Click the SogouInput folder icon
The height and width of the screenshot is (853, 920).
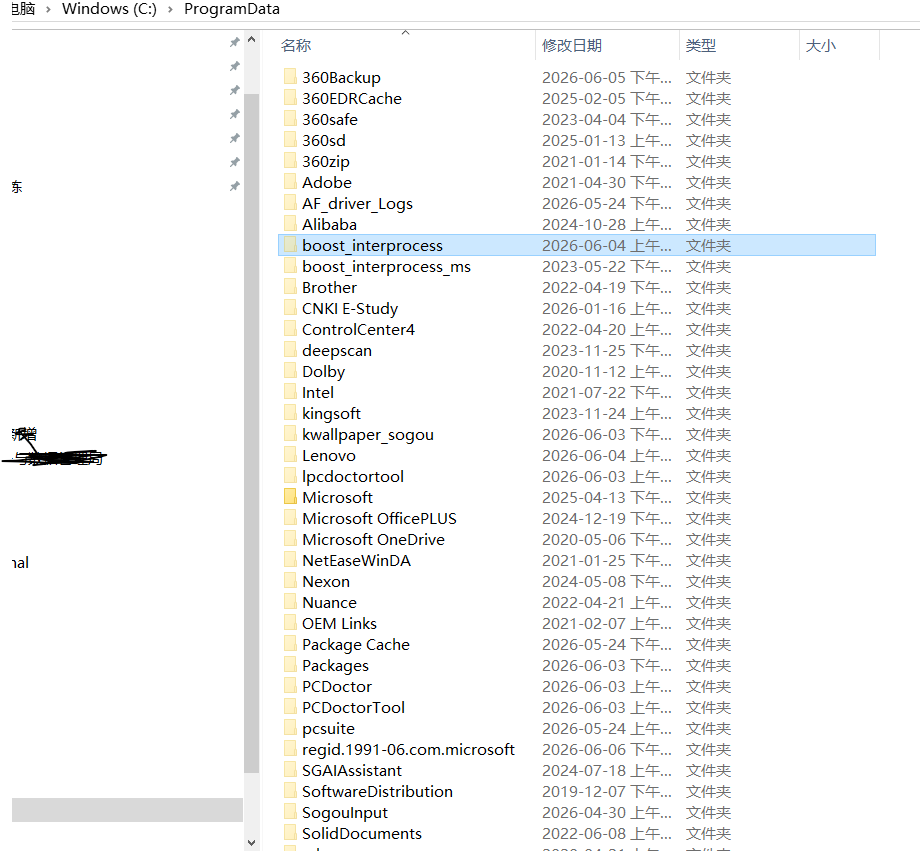pos(290,812)
